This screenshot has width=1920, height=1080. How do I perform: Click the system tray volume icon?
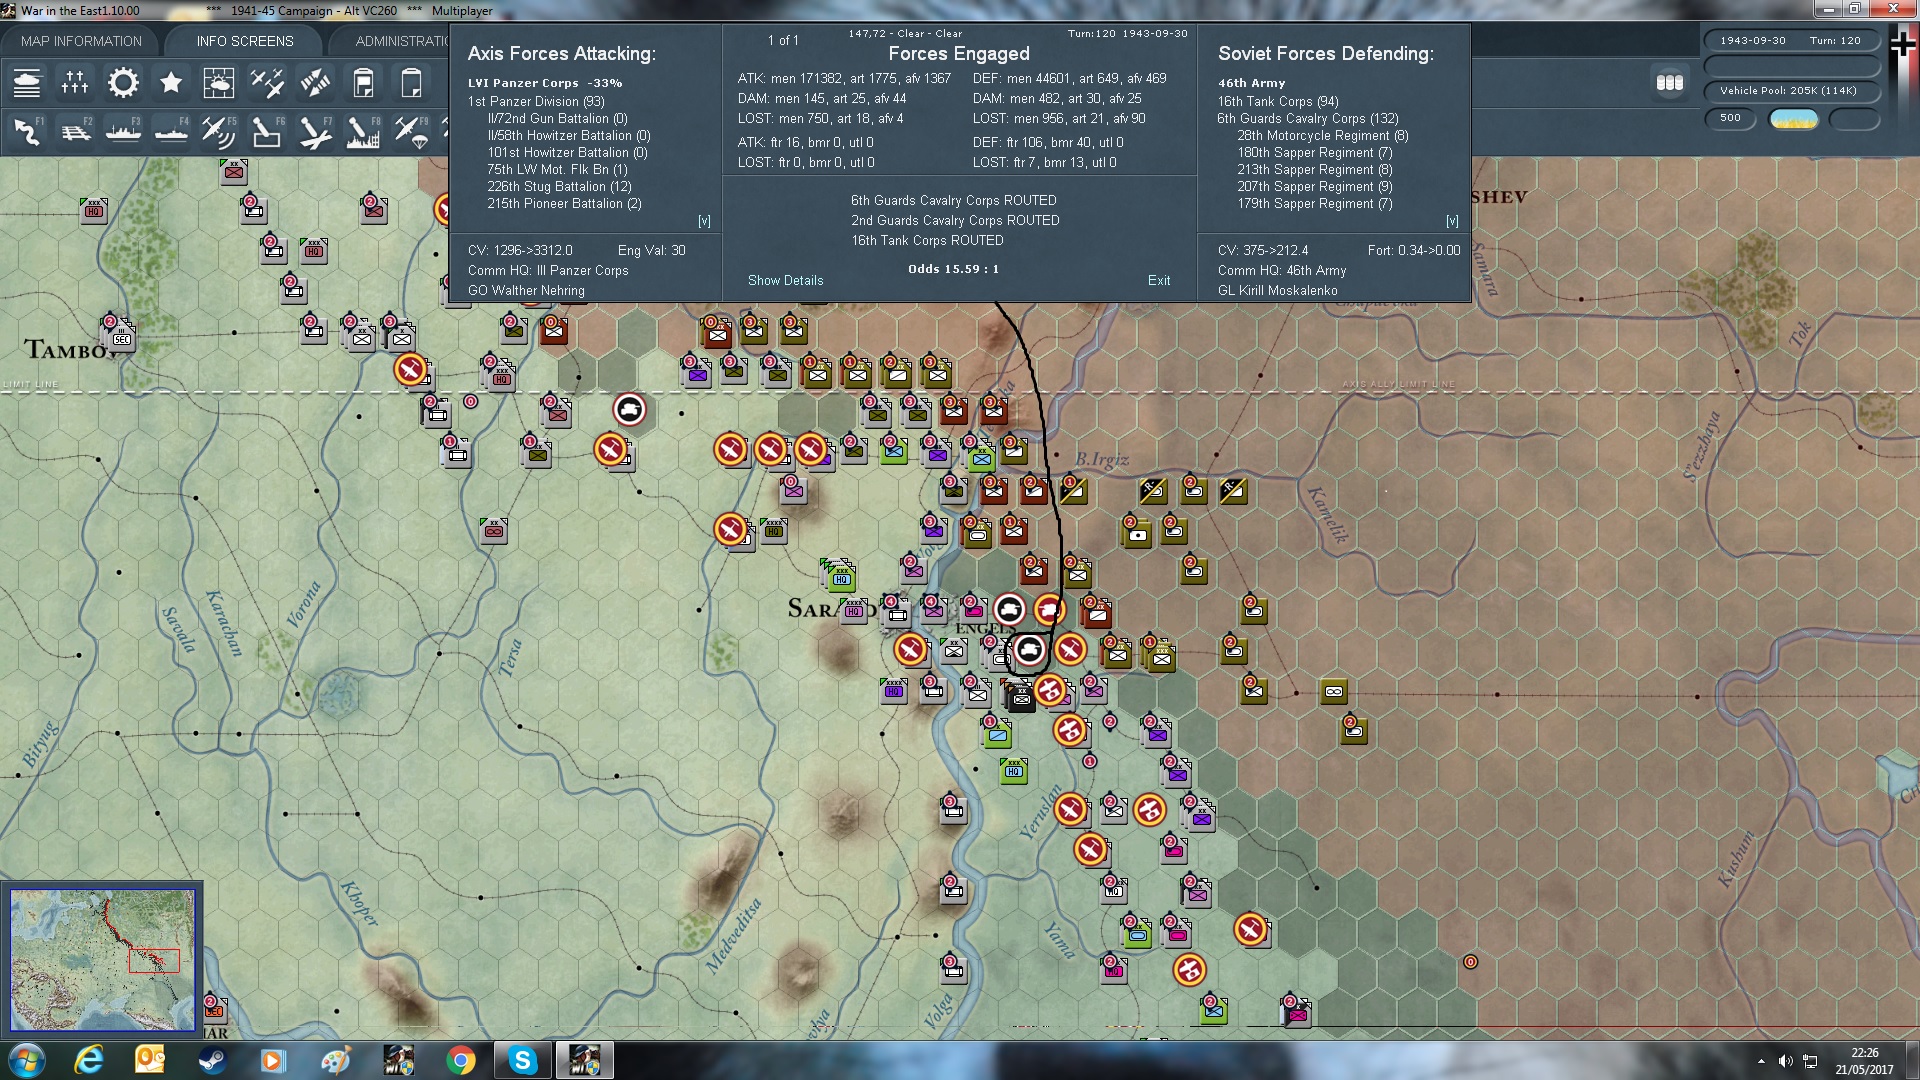coord(1785,1061)
